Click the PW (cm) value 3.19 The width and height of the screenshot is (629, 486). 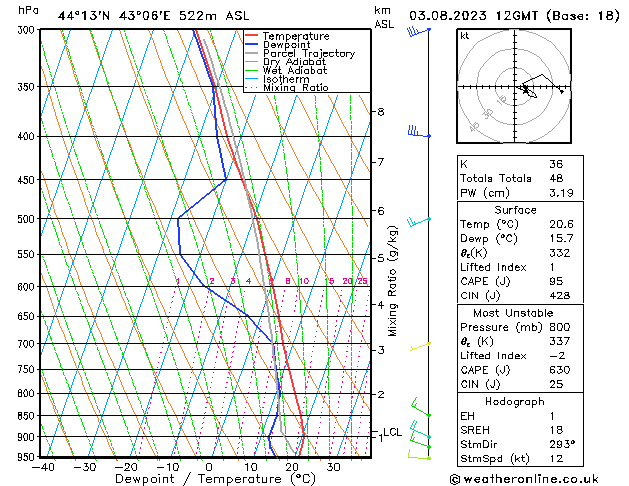(561, 192)
